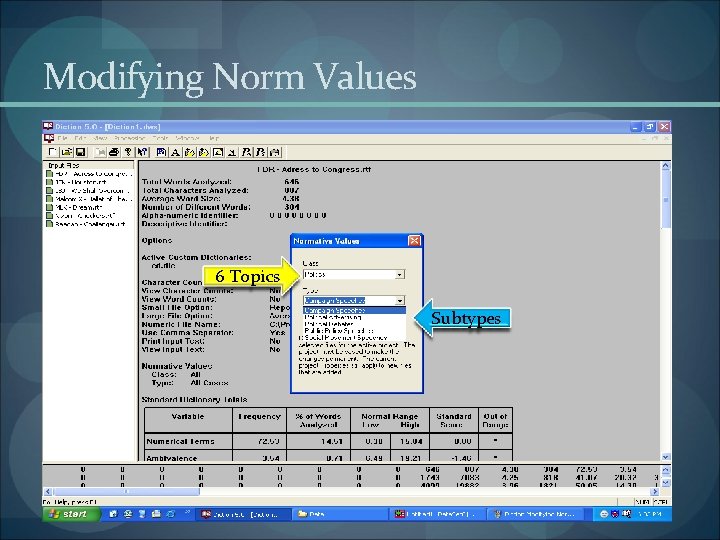Select the Nixon - Checkers input file
This screenshot has width=720, height=540.
point(80,215)
